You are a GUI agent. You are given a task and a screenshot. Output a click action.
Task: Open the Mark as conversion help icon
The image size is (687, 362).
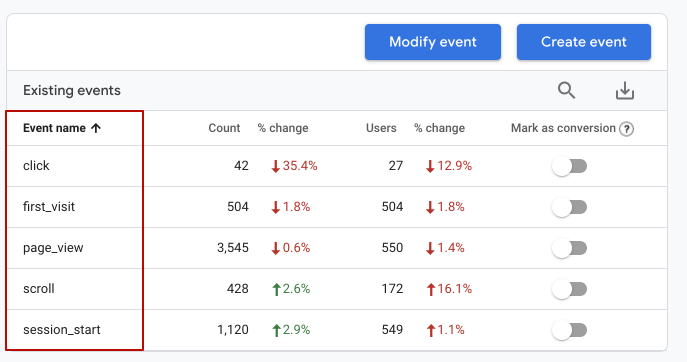tap(627, 129)
